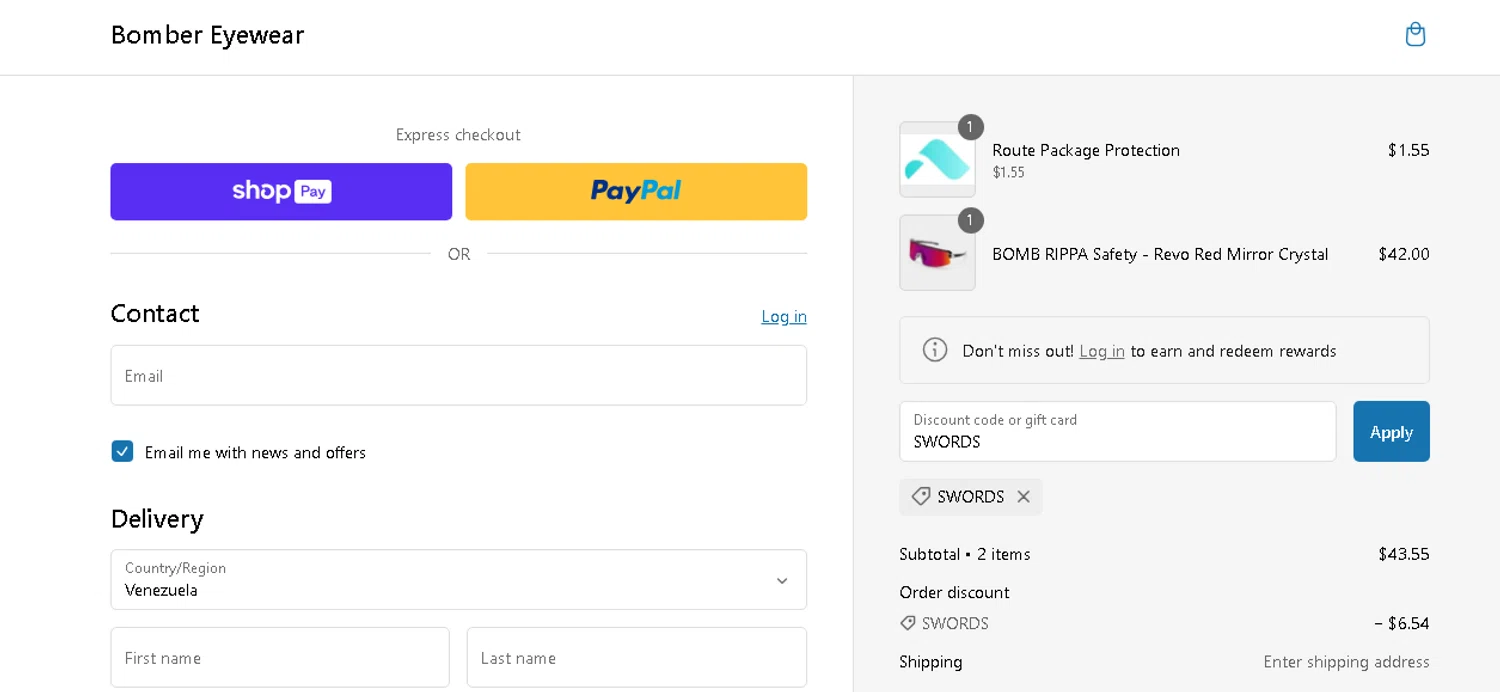Open the Bomber Eyewear store link

tap(207, 35)
